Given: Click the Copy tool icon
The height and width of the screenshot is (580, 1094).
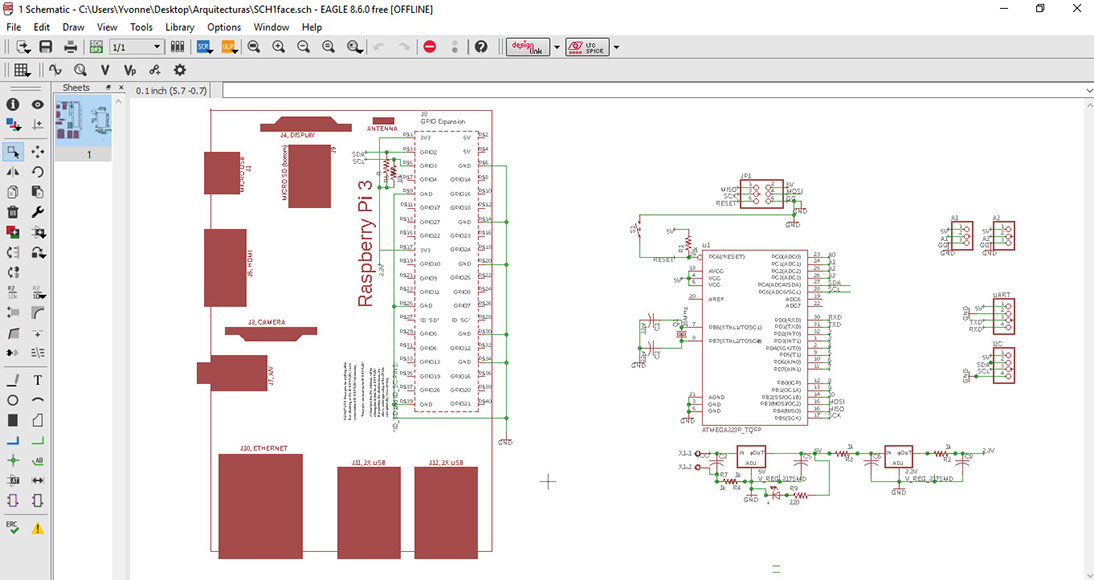Looking at the screenshot, I should pyautogui.click(x=13, y=192).
